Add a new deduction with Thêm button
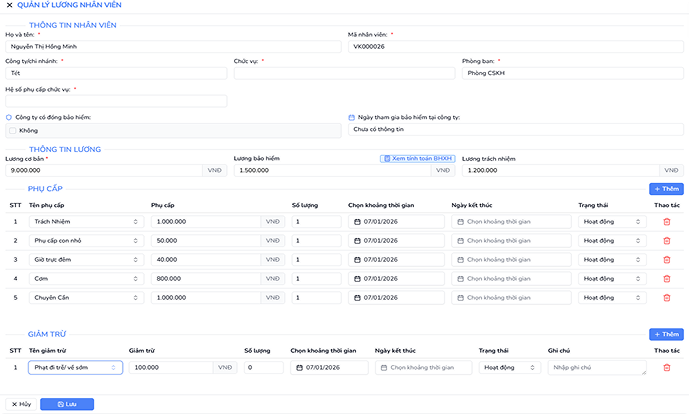689x414 pixels. click(666, 334)
